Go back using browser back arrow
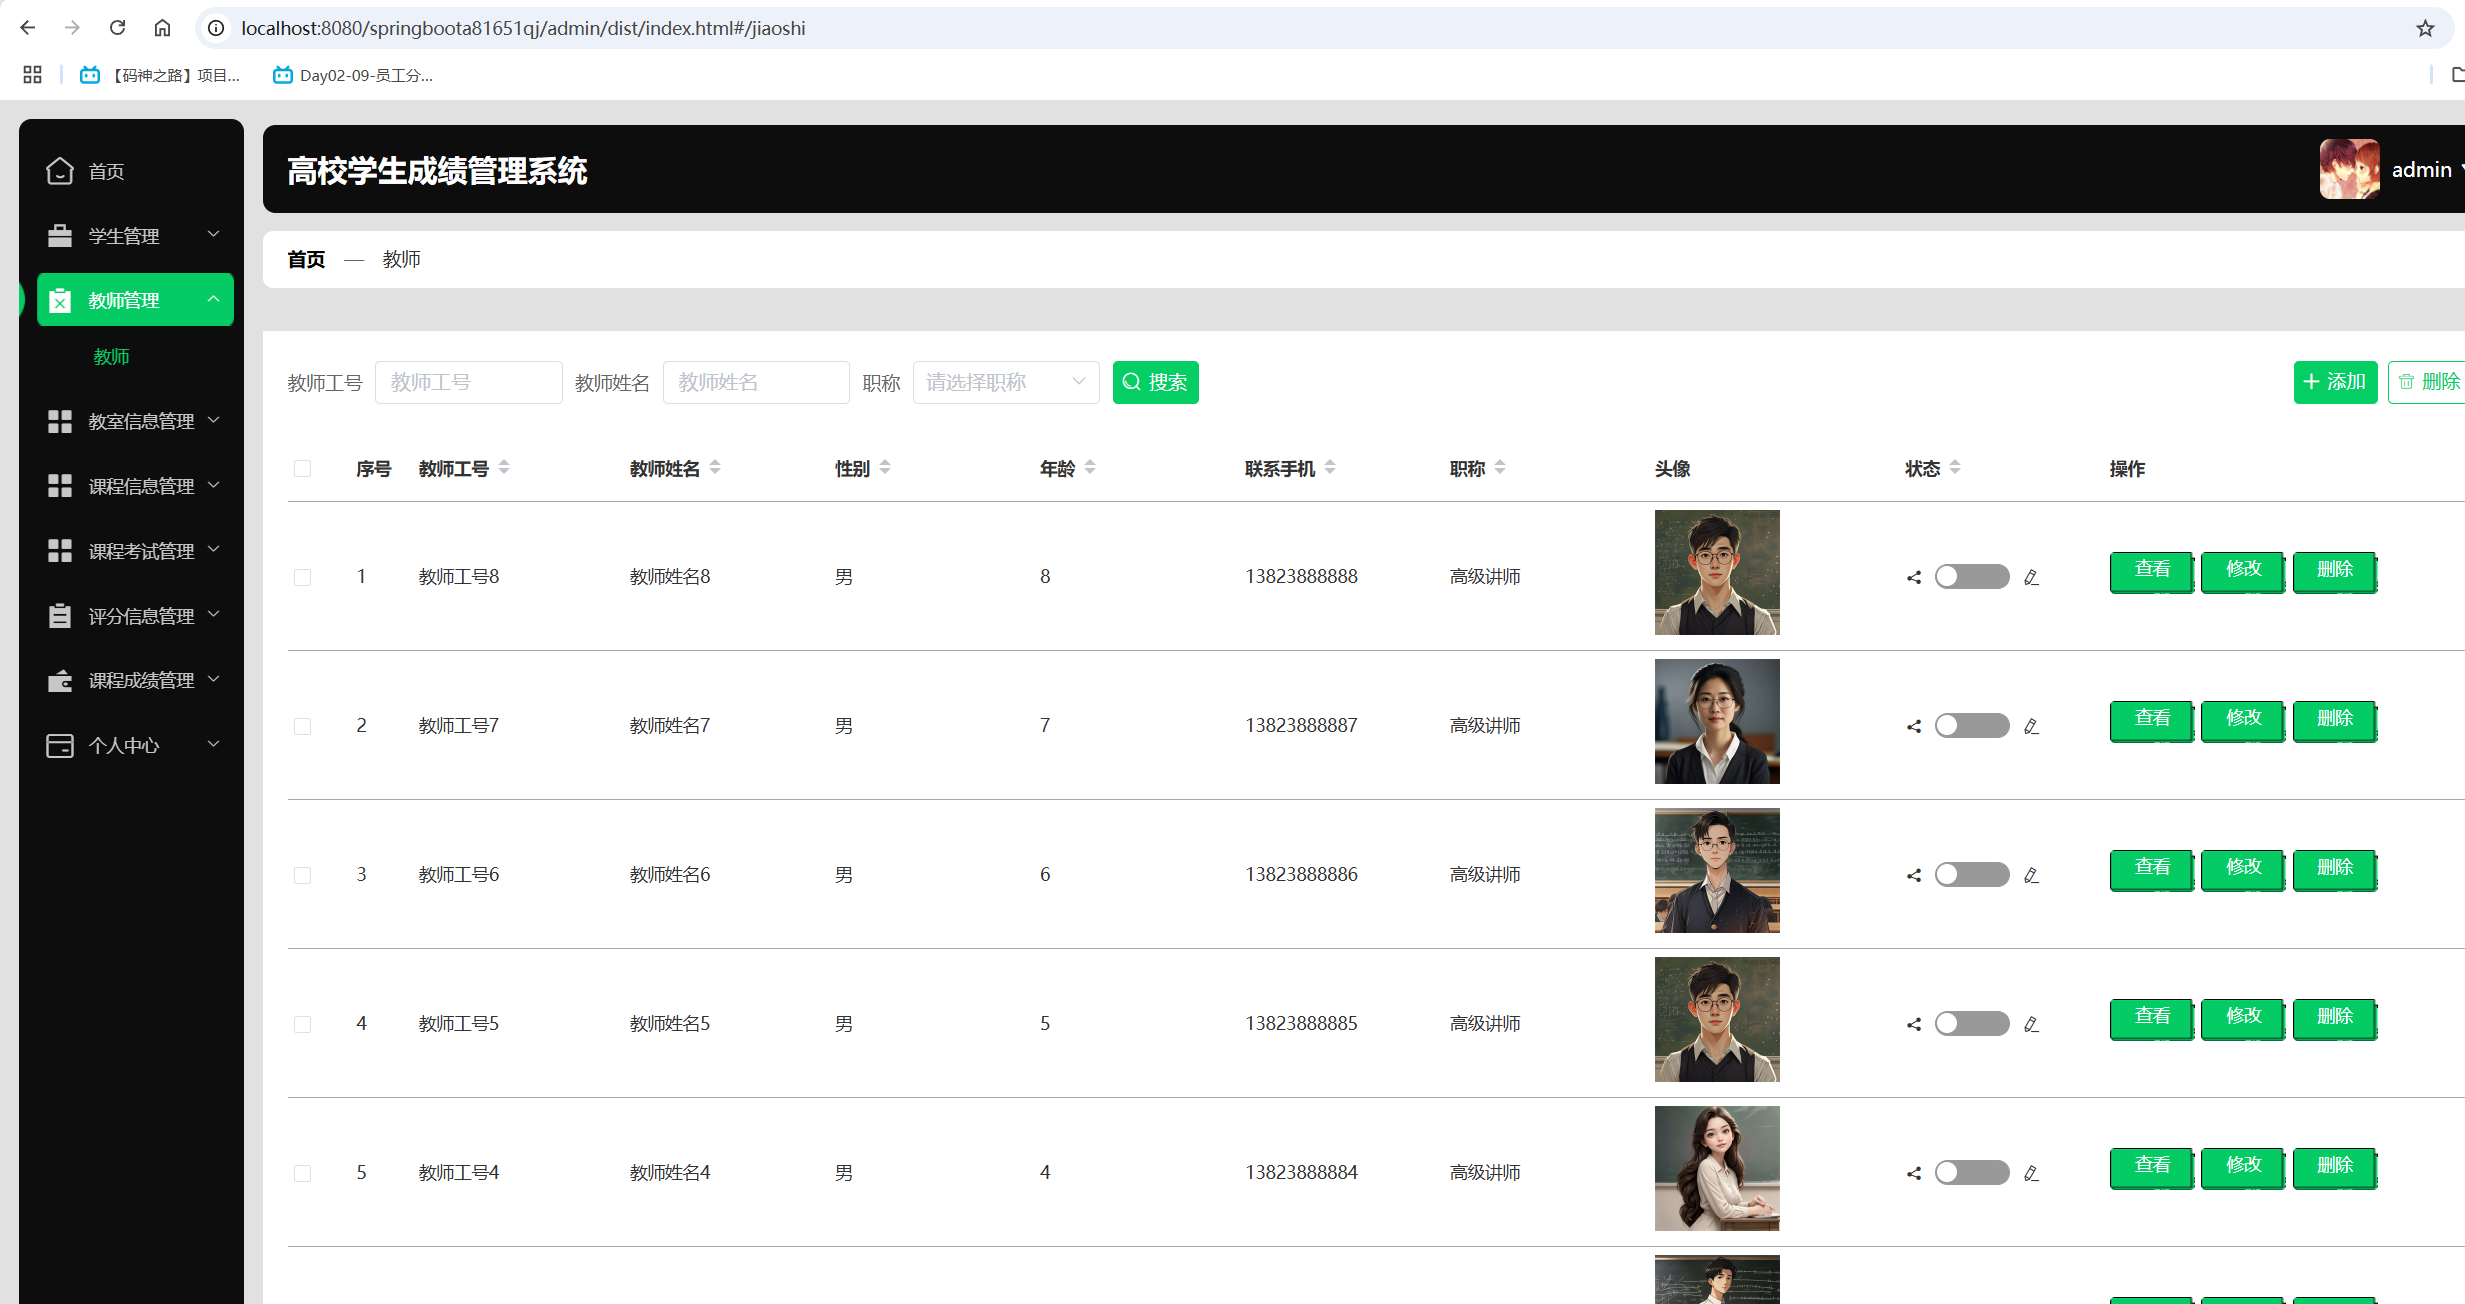The height and width of the screenshot is (1304, 2465). pyautogui.click(x=28, y=28)
